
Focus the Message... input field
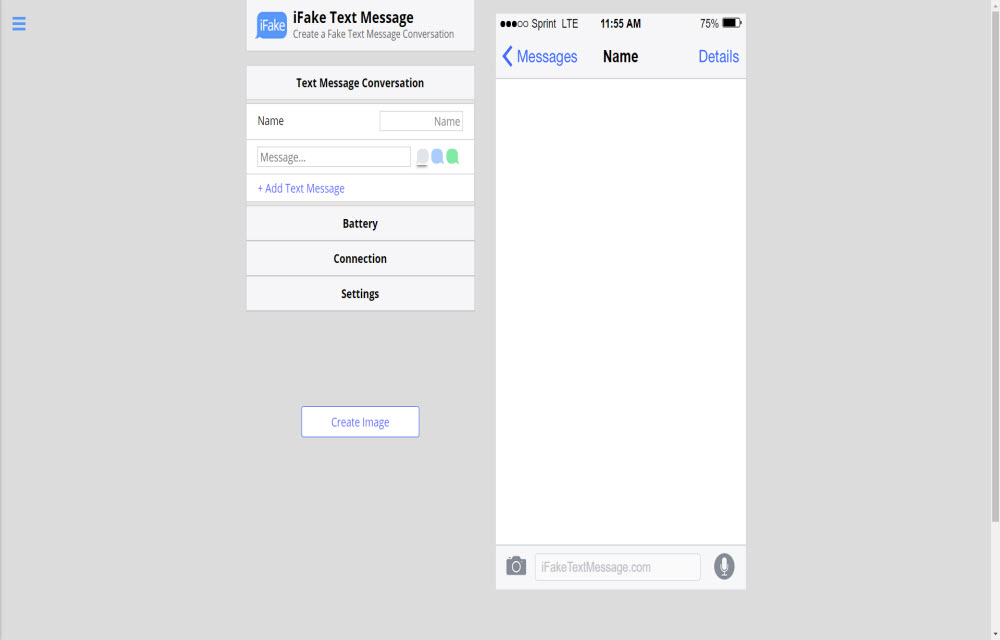click(334, 157)
